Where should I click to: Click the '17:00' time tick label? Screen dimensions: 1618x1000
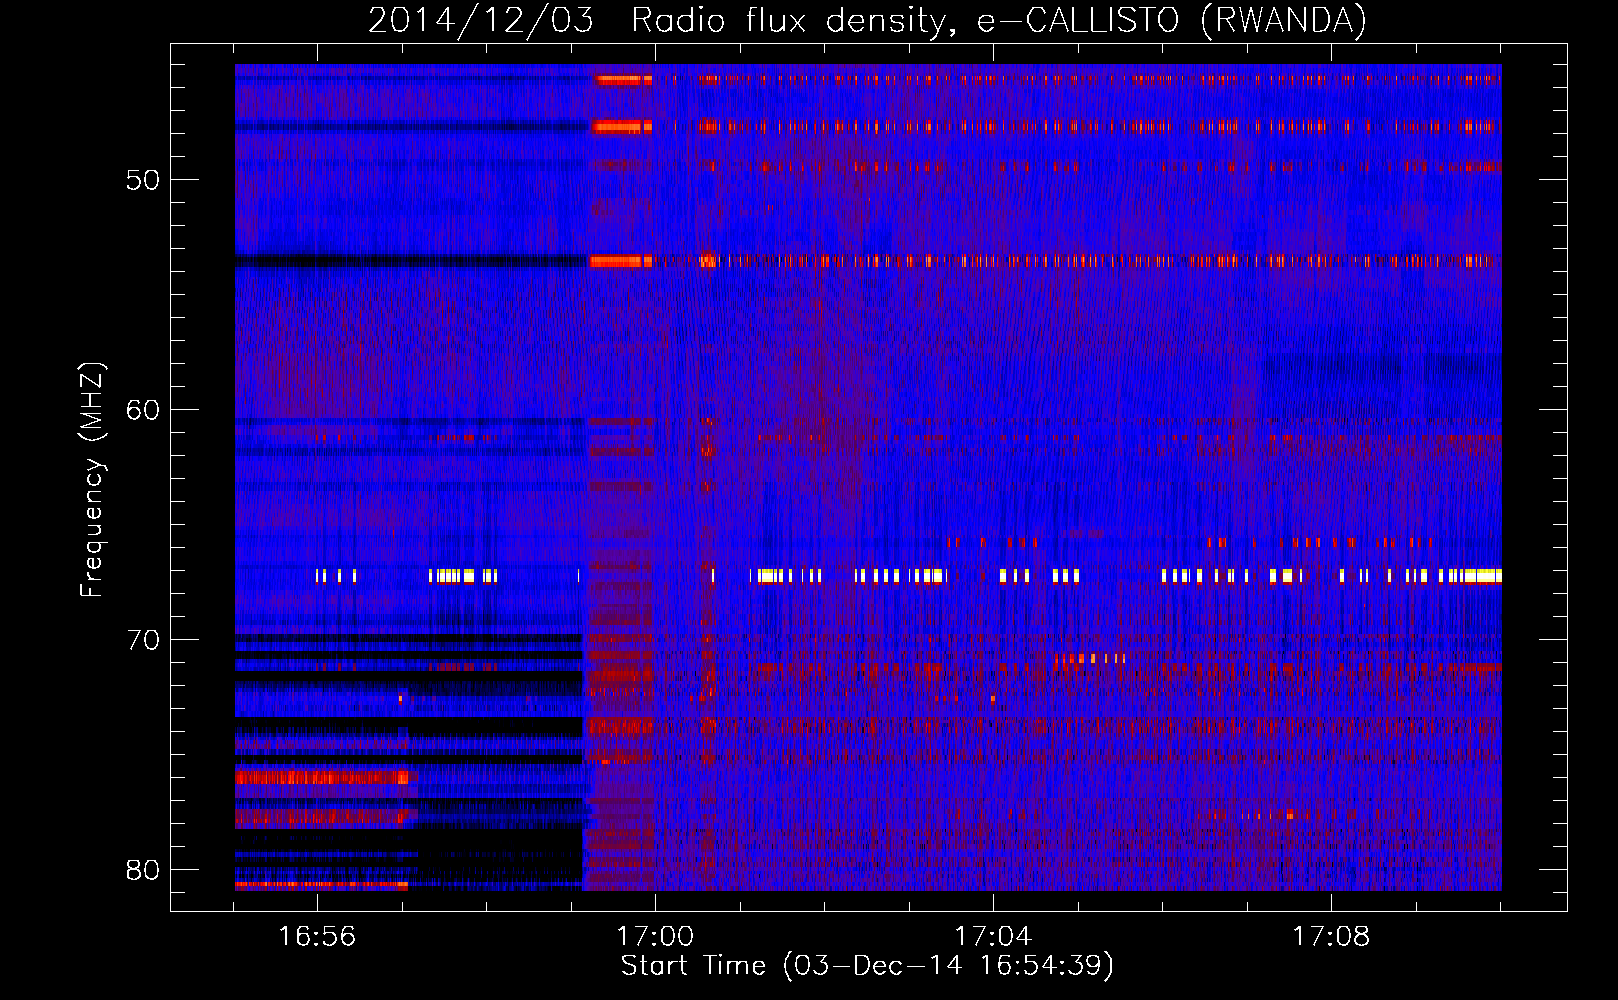pos(655,937)
